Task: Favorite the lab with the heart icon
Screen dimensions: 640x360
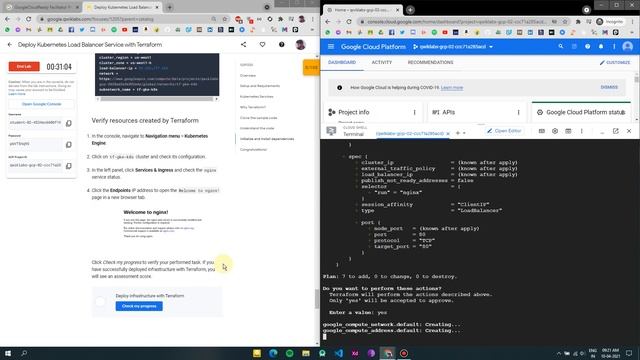Action: pos(262,44)
